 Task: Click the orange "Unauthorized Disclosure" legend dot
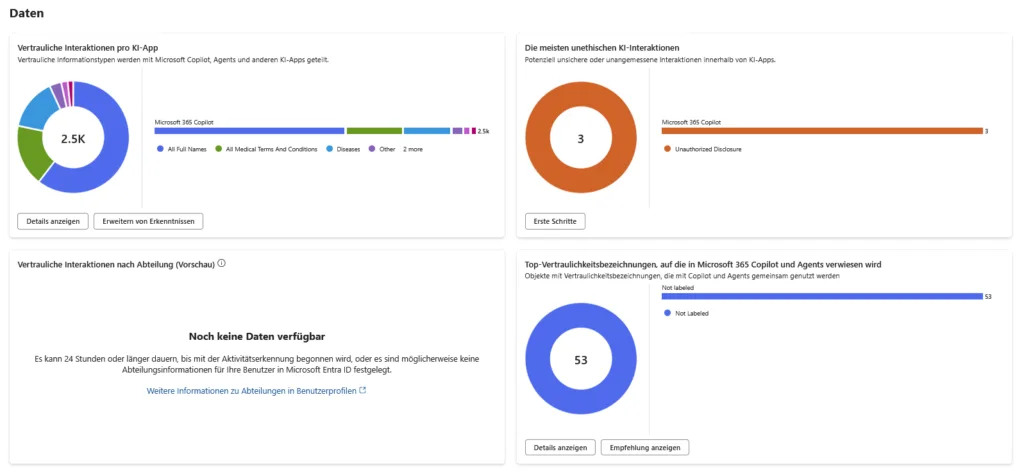click(667, 149)
